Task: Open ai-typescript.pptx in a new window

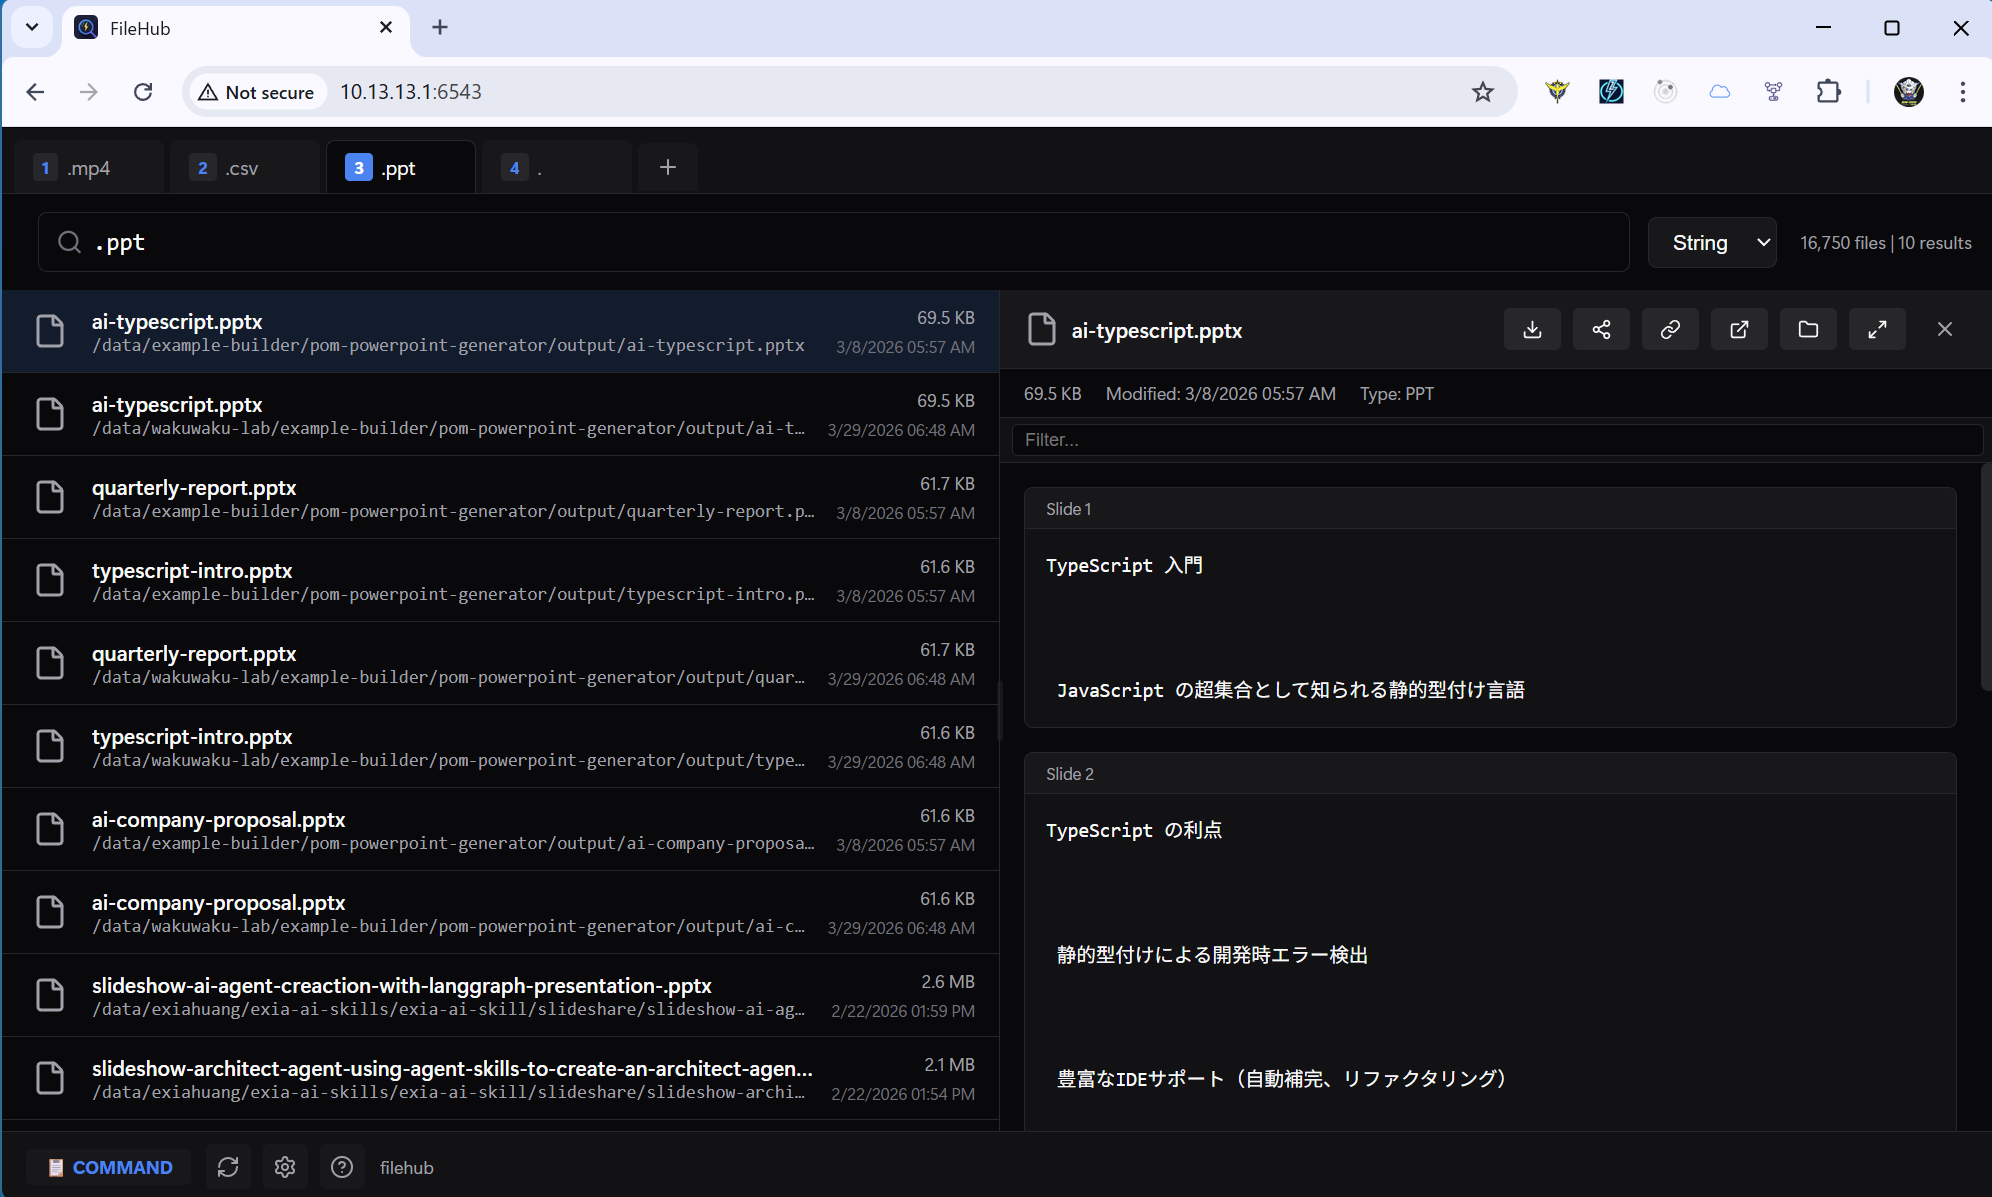Action: 1739,329
